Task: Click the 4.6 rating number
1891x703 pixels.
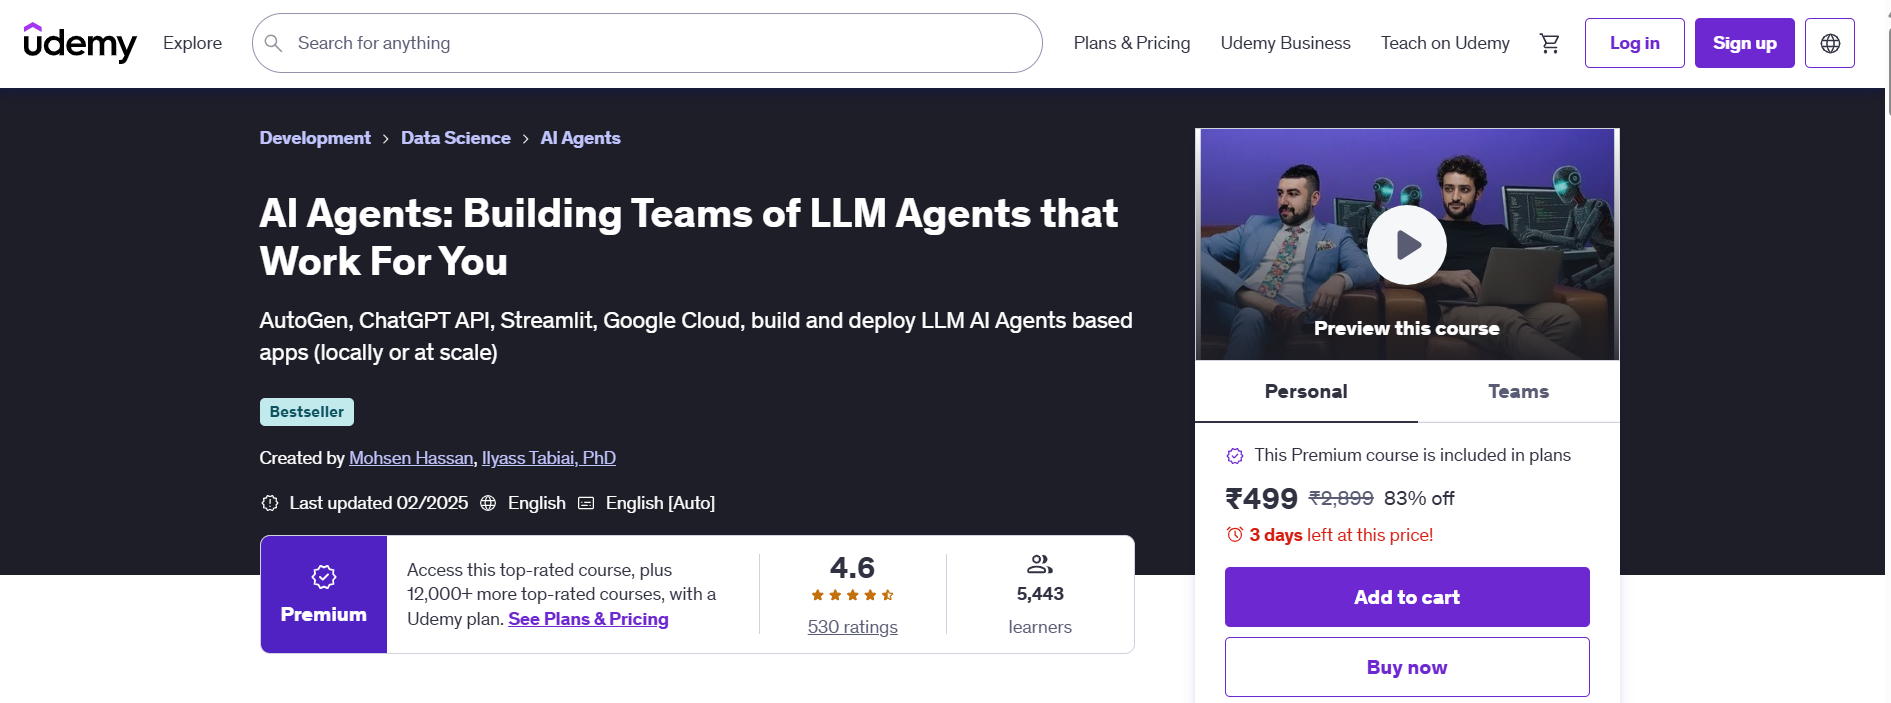Action: [x=852, y=567]
